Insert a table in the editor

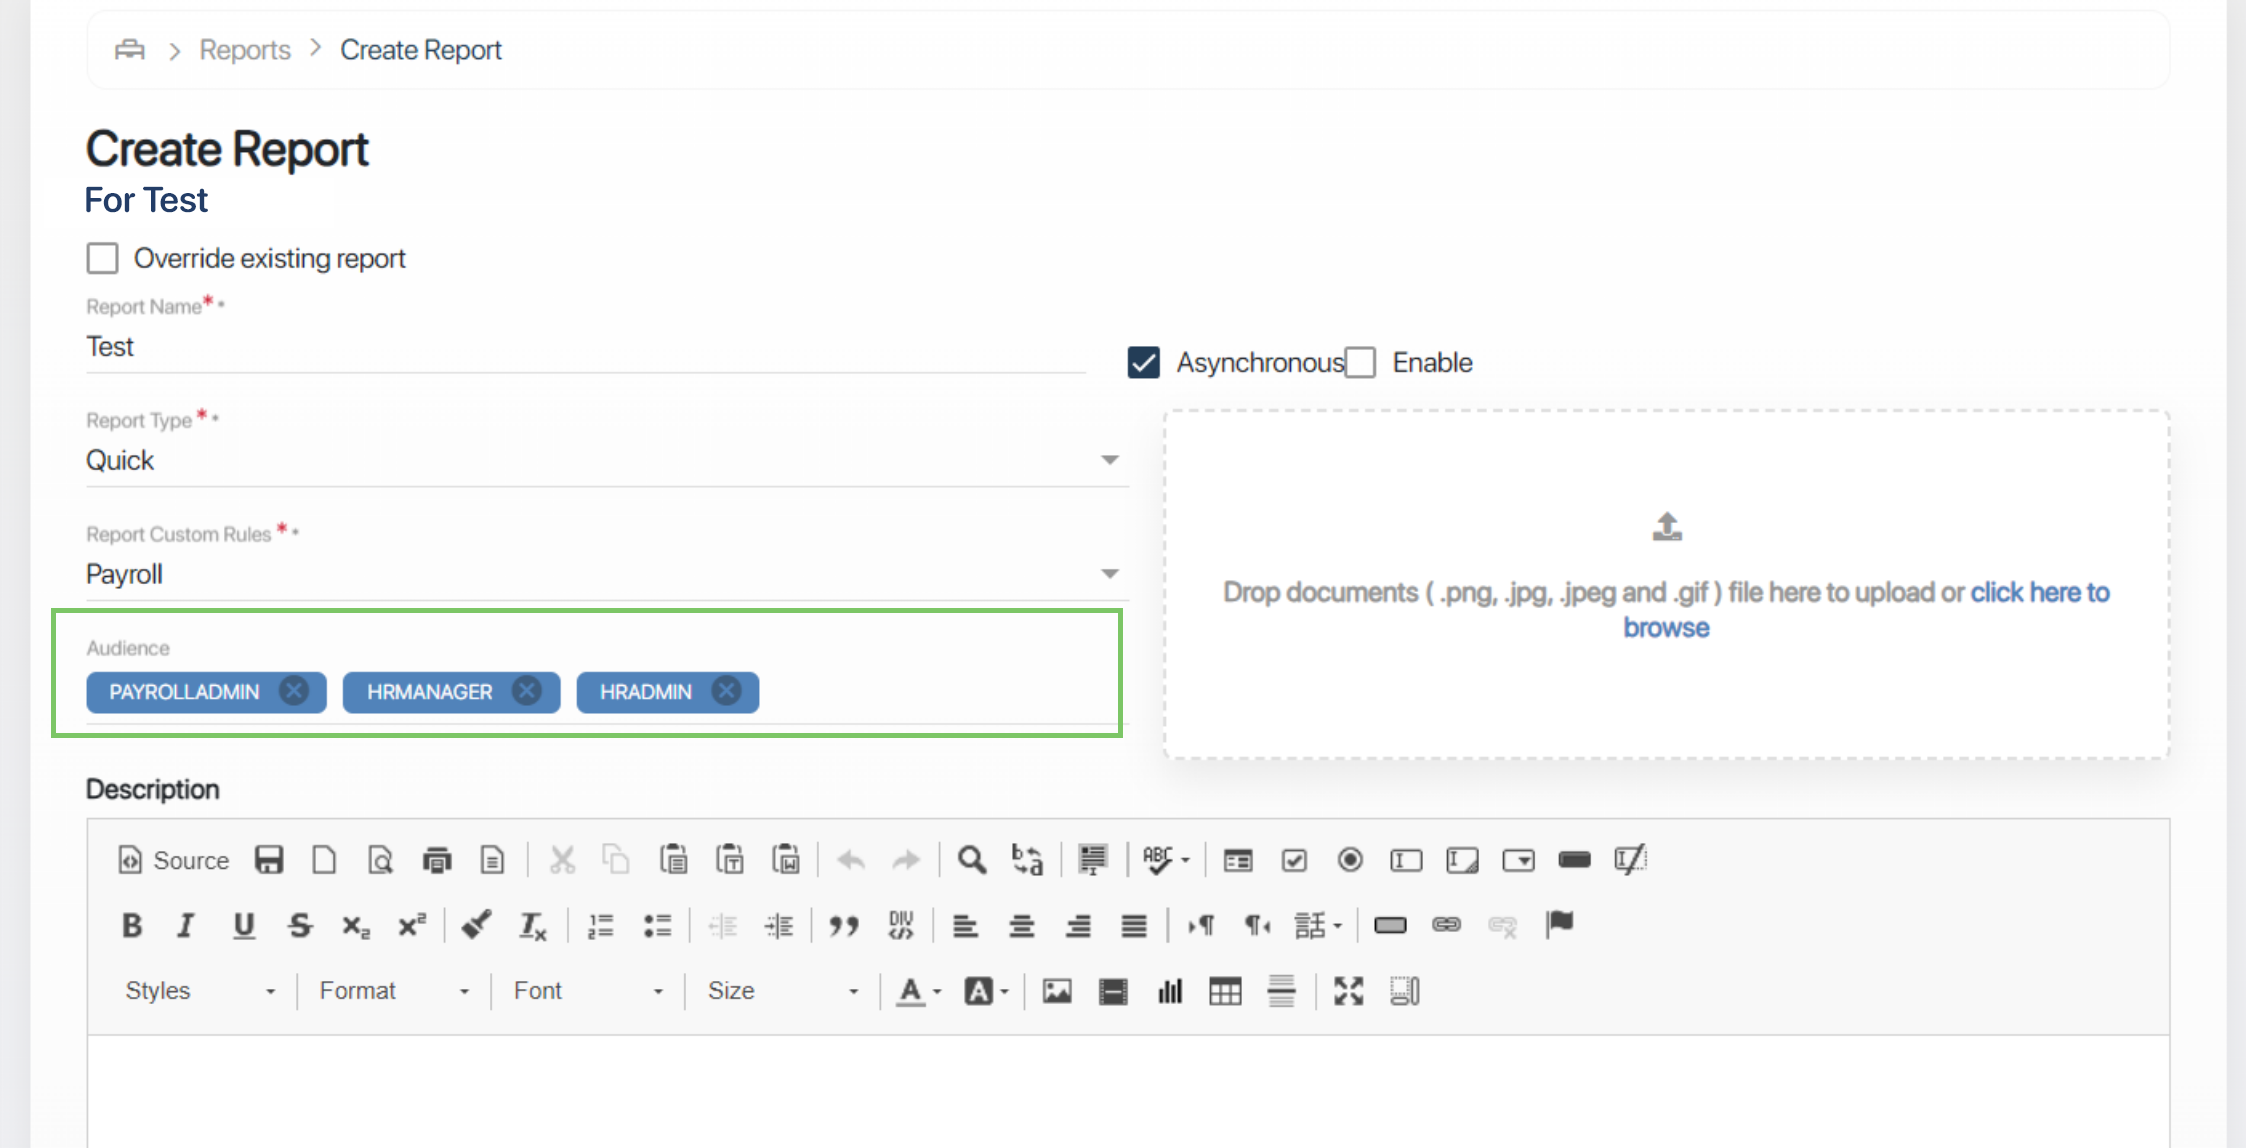[1224, 991]
